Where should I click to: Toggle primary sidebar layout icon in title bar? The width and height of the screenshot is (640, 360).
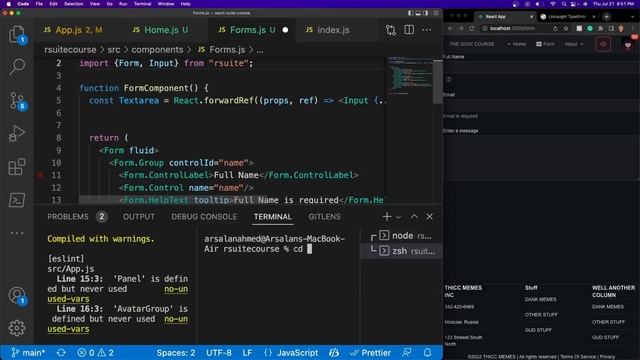click(x=410, y=13)
